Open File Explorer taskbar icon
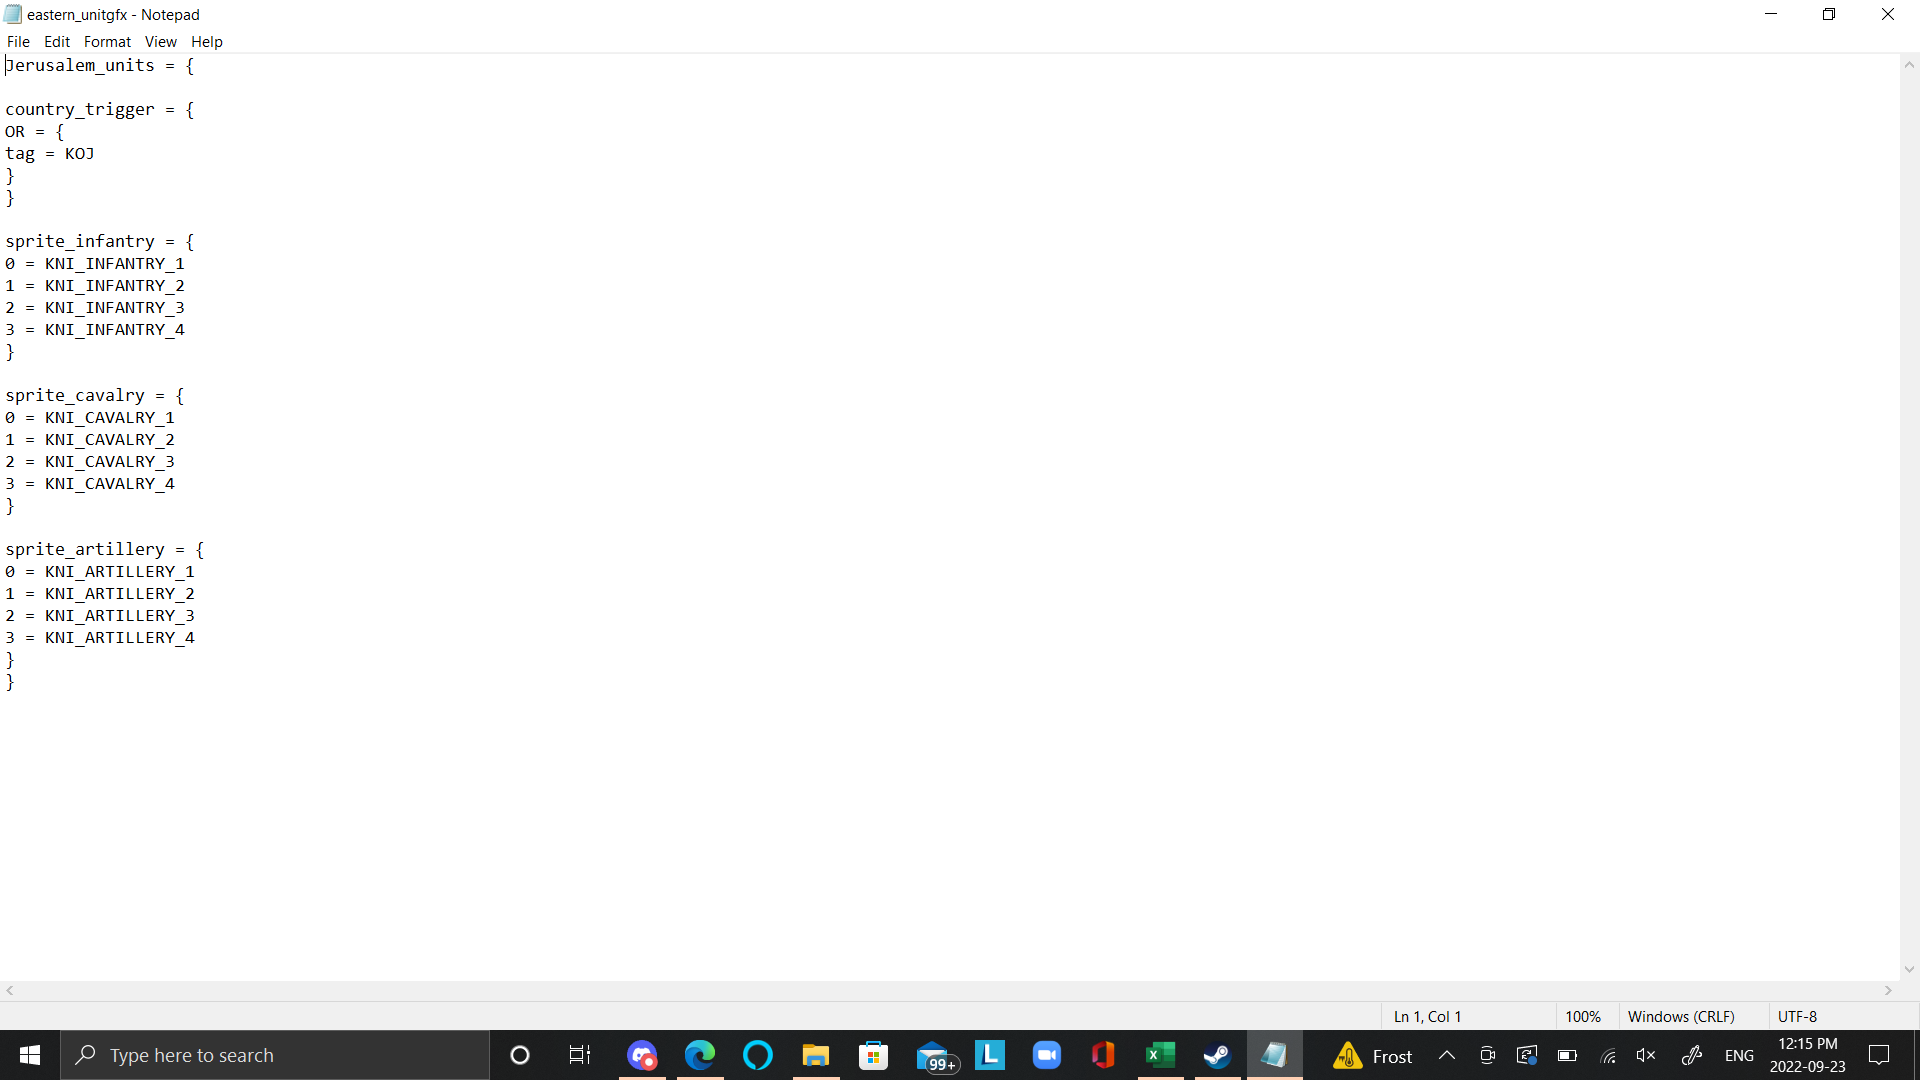 pos(816,1055)
